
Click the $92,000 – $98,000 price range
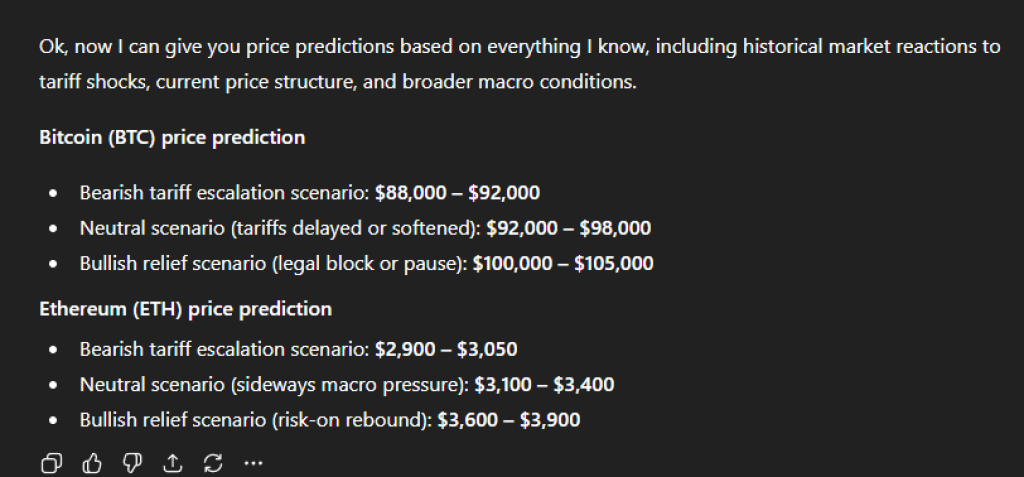tap(568, 229)
